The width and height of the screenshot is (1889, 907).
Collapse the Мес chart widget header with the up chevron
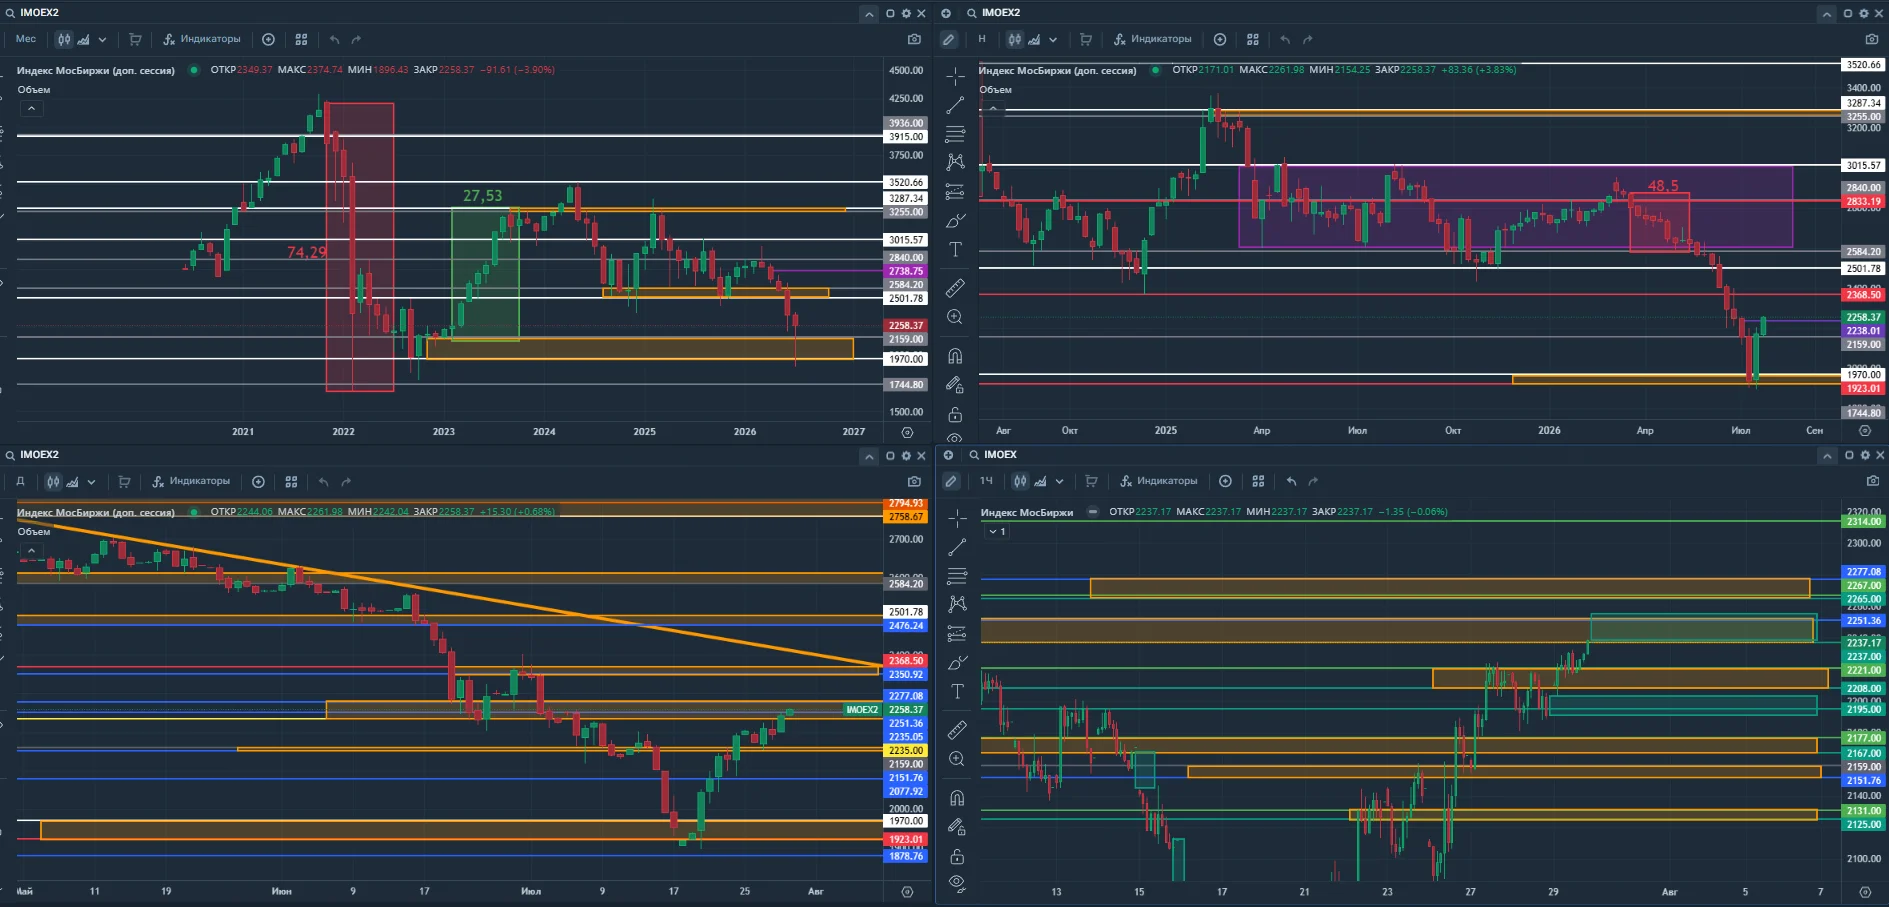pos(869,13)
